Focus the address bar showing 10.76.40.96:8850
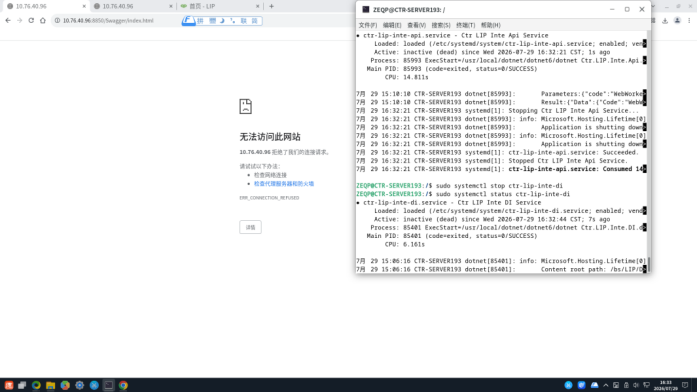 point(108,20)
